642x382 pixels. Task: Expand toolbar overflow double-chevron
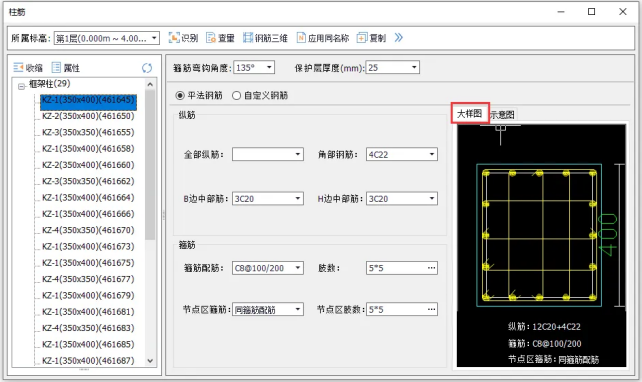[x=398, y=38]
